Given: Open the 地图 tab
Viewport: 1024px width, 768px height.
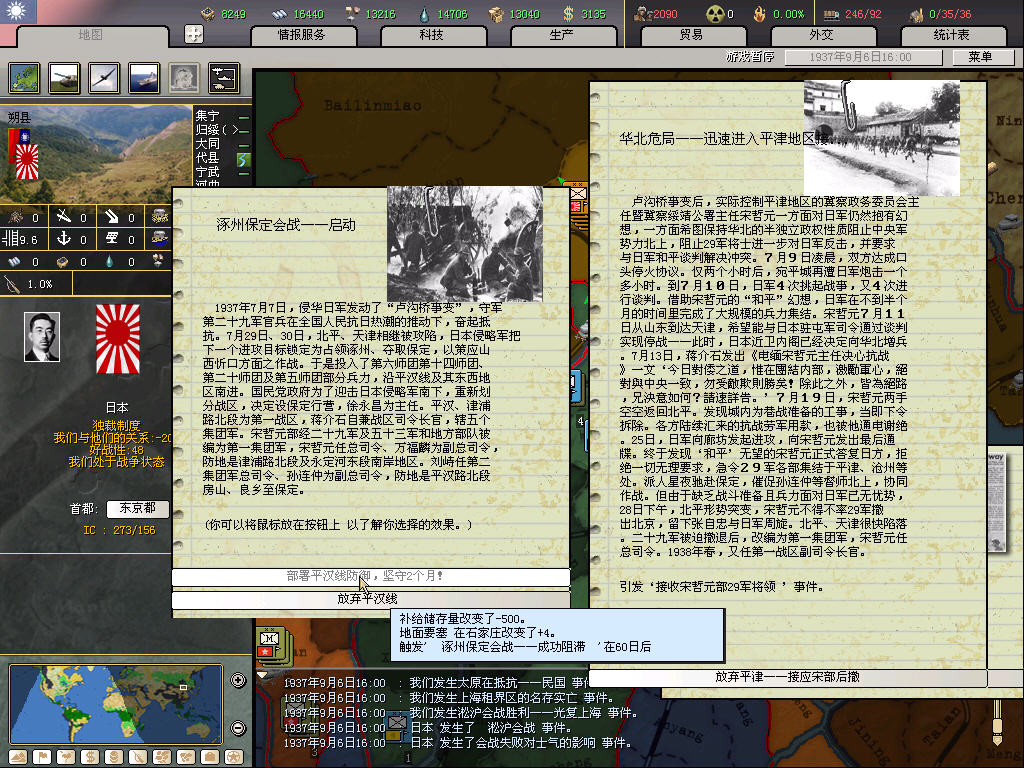Looking at the screenshot, I should [x=90, y=35].
